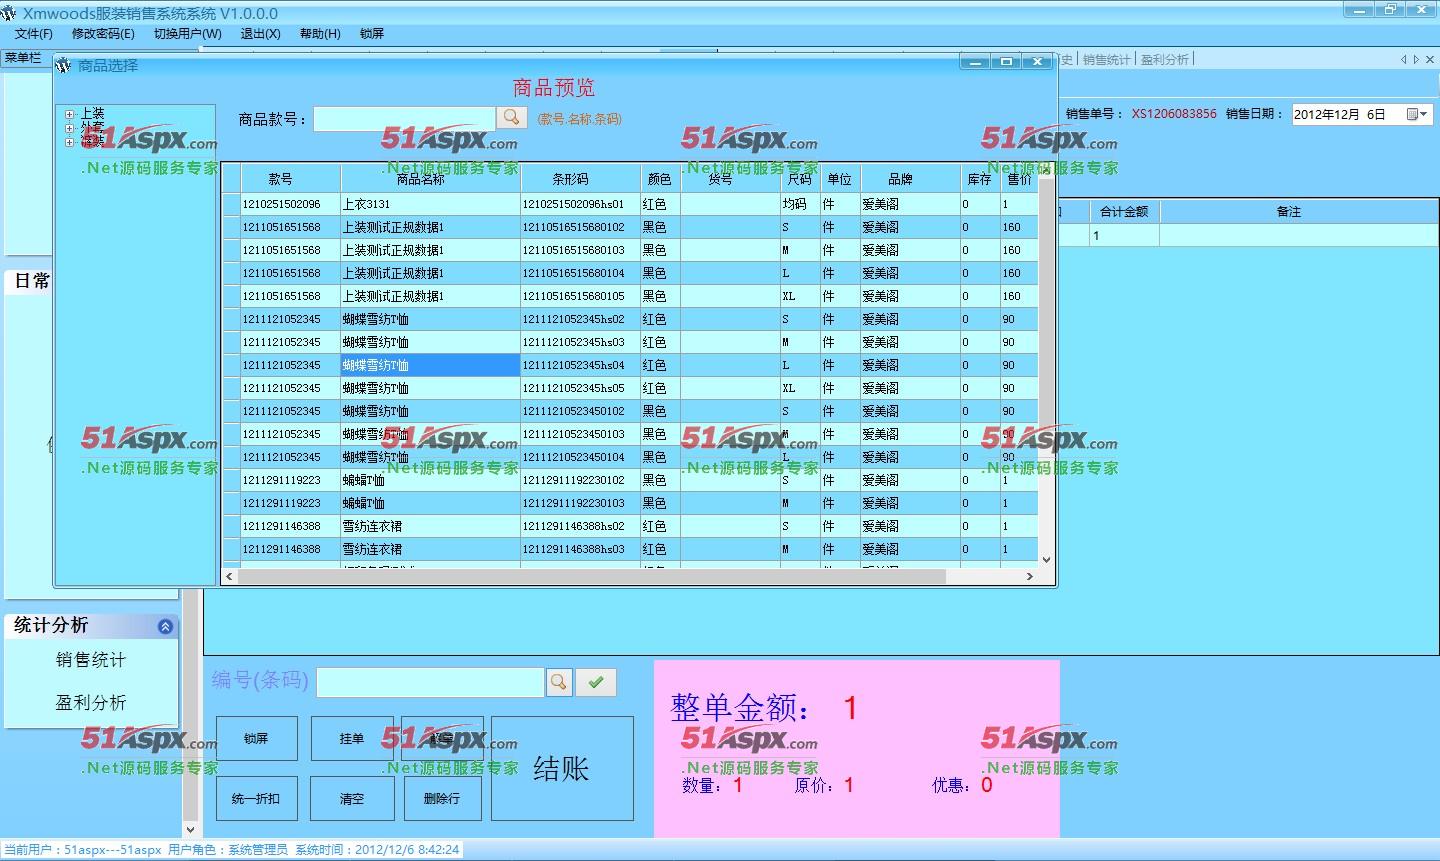
Task: Maximize the 商品选择 dialog
Action: click(x=1006, y=62)
